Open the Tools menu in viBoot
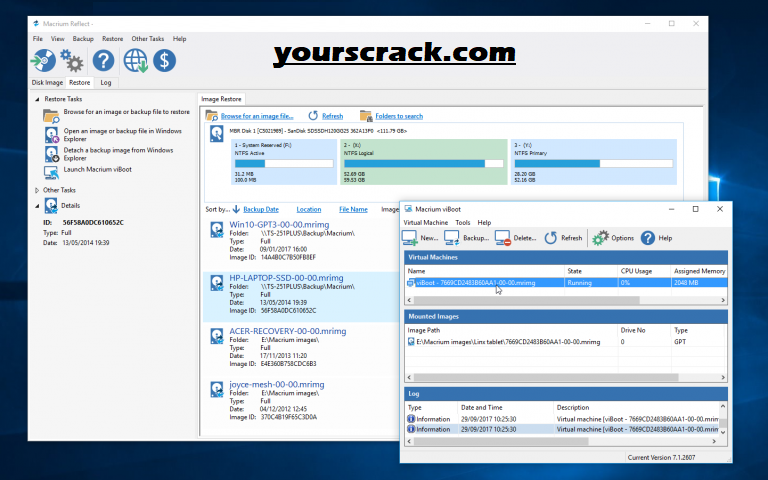 (463, 222)
